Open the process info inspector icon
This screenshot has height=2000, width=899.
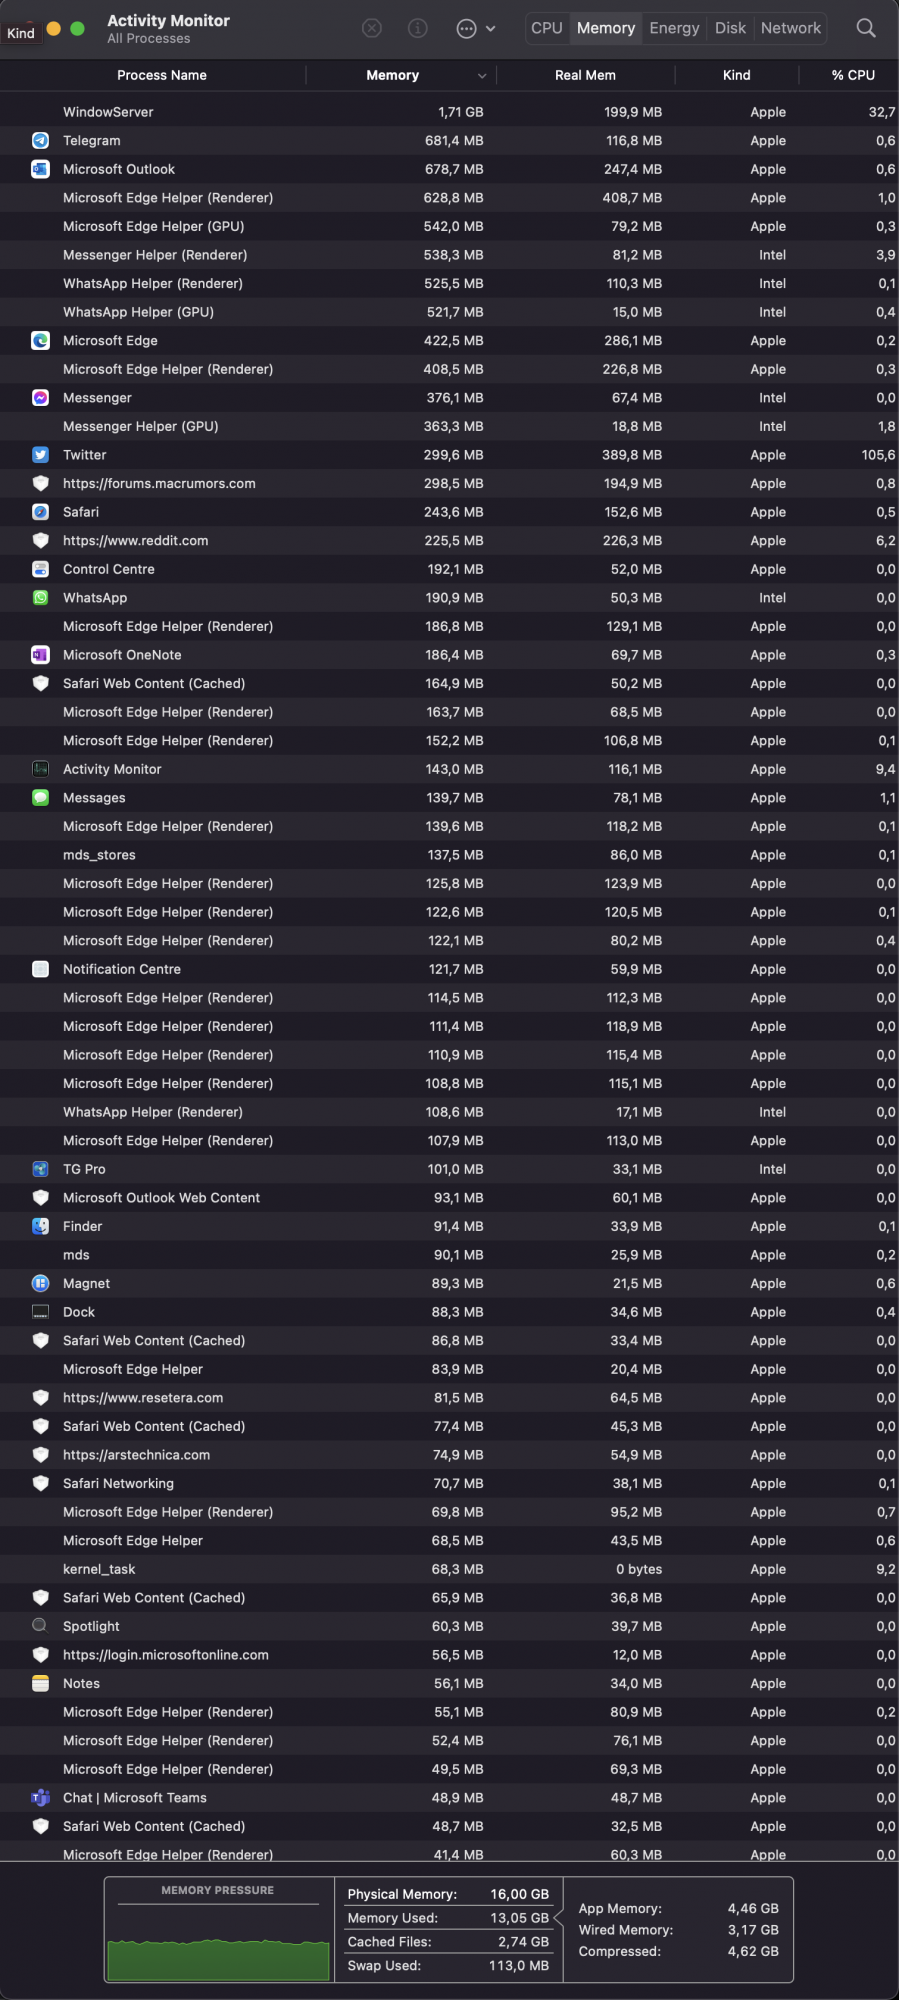(x=418, y=28)
